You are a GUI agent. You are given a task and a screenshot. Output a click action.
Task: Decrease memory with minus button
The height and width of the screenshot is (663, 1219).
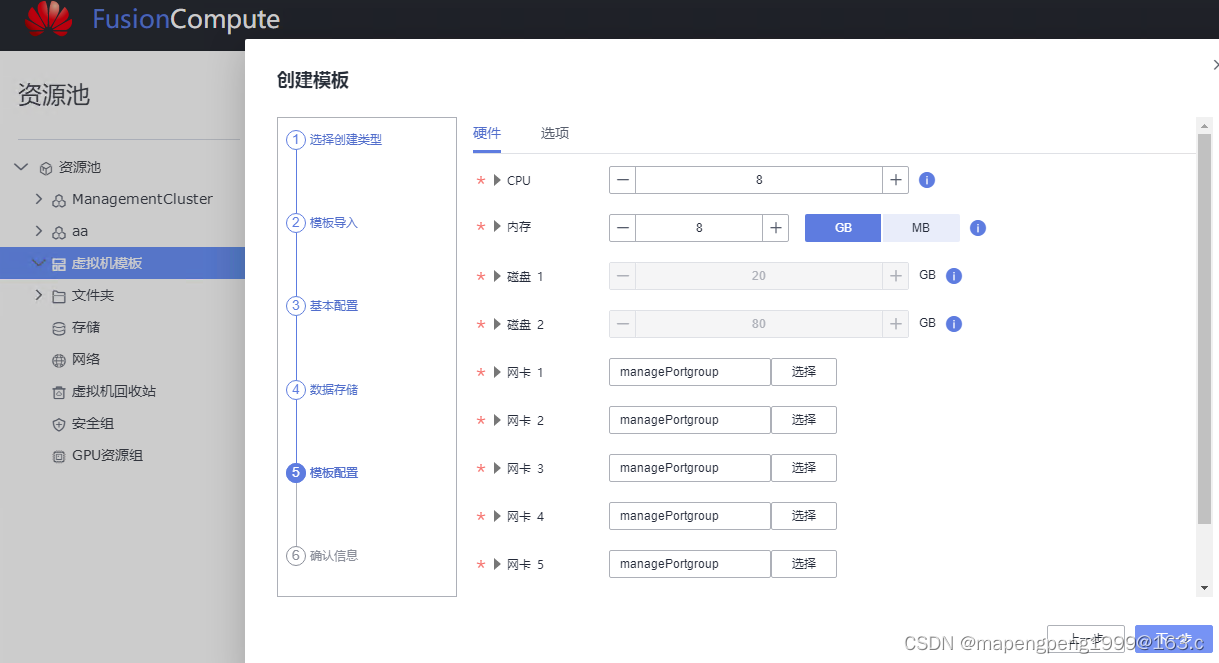point(623,228)
